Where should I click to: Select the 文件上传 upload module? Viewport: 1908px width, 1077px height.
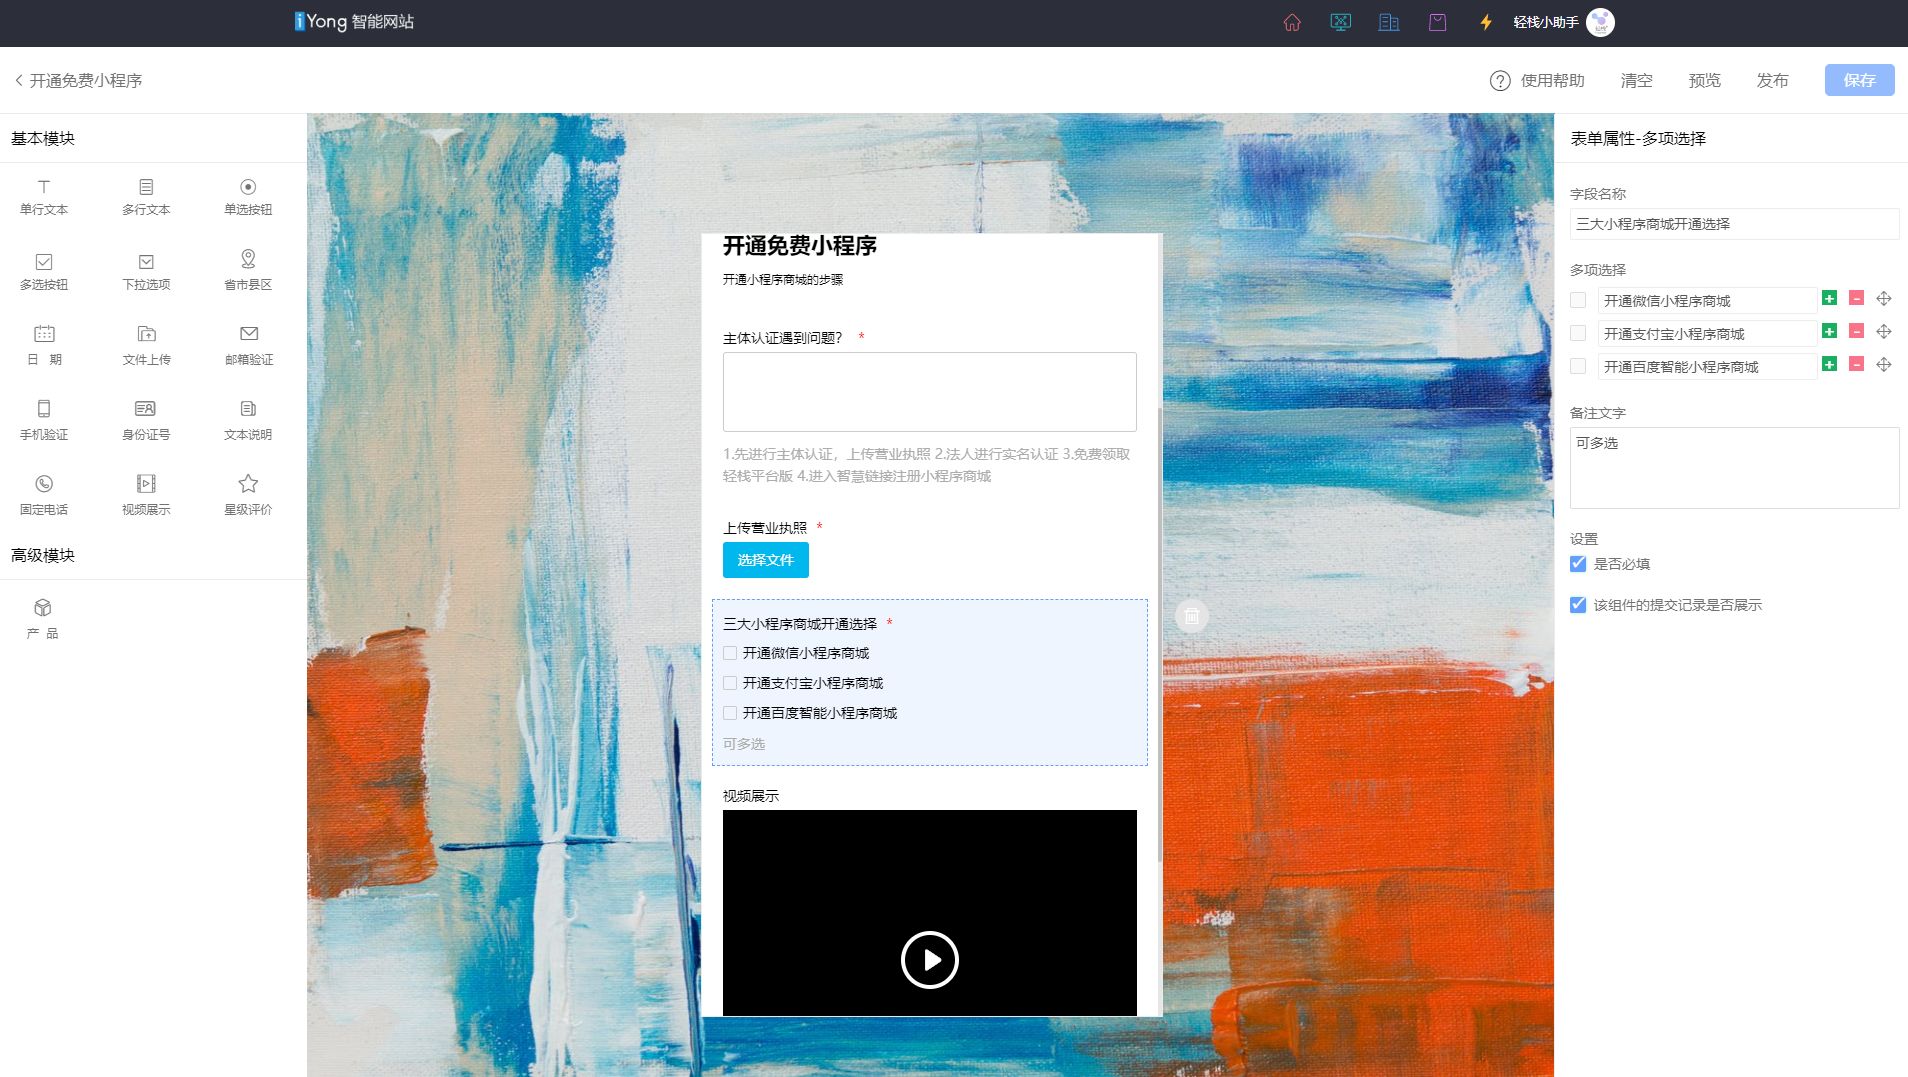tap(146, 344)
